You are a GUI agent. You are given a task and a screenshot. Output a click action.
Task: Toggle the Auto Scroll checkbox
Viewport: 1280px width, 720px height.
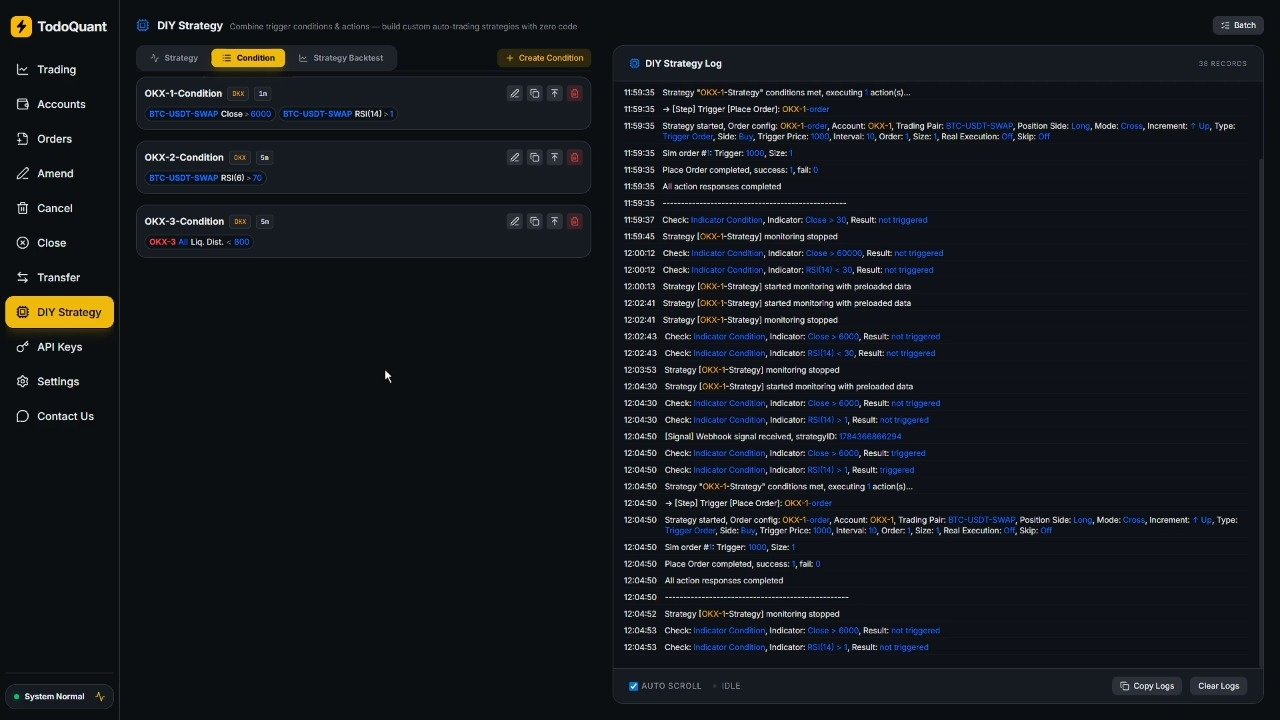click(633, 686)
